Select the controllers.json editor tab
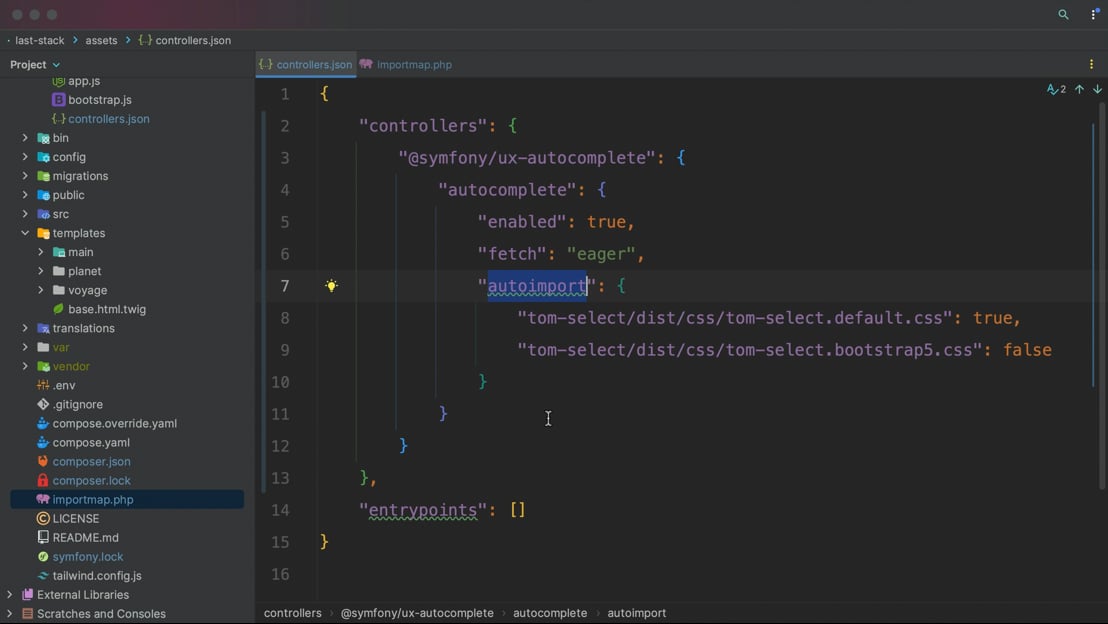This screenshot has height=624, width=1108. tap(313, 64)
